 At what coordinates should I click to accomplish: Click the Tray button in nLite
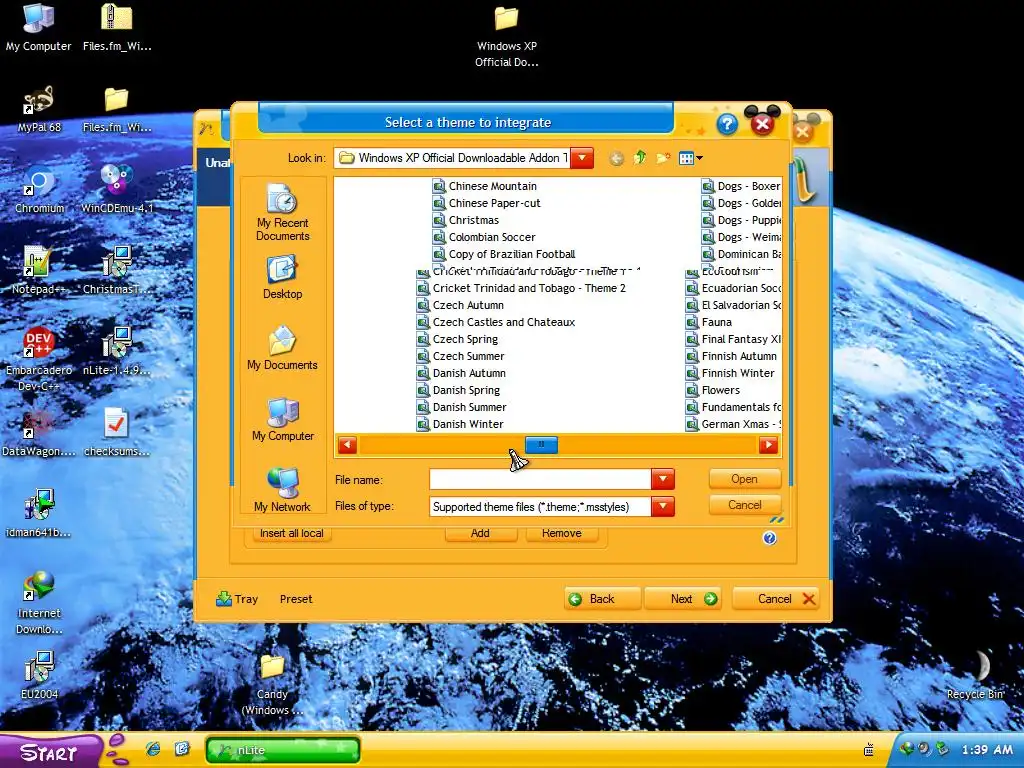(x=237, y=599)
